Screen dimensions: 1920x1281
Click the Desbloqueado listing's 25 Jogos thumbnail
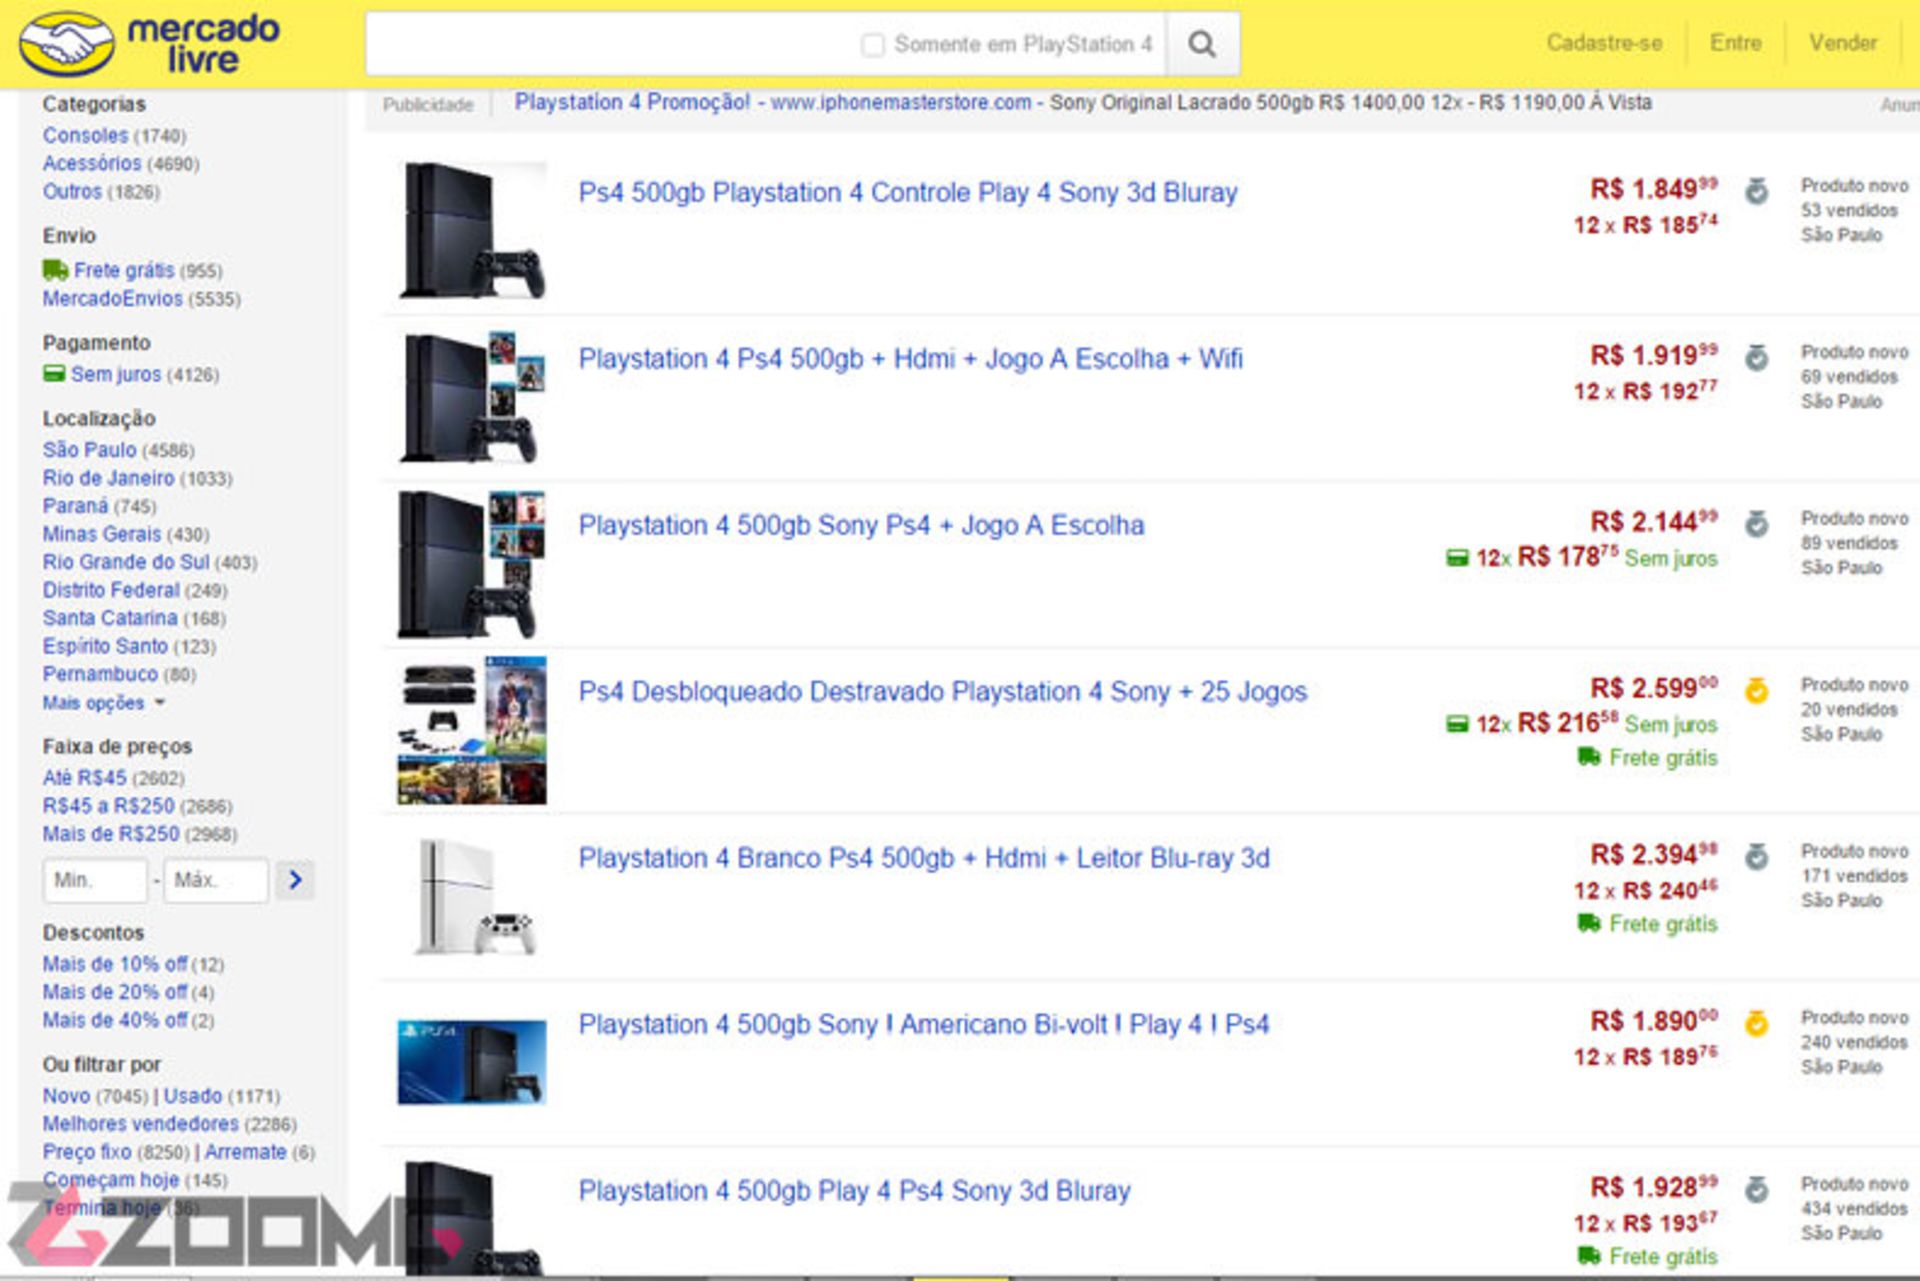coord(472,731)
